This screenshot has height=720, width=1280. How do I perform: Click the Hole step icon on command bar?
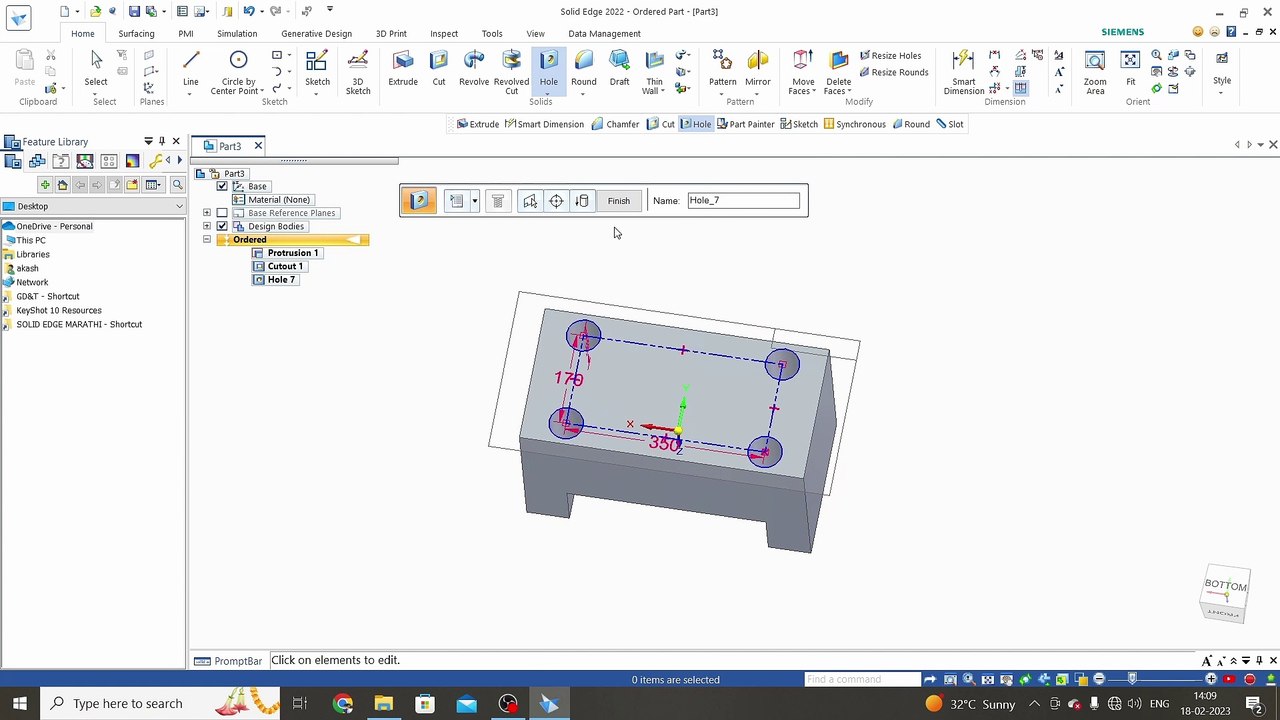click(419, 201)
